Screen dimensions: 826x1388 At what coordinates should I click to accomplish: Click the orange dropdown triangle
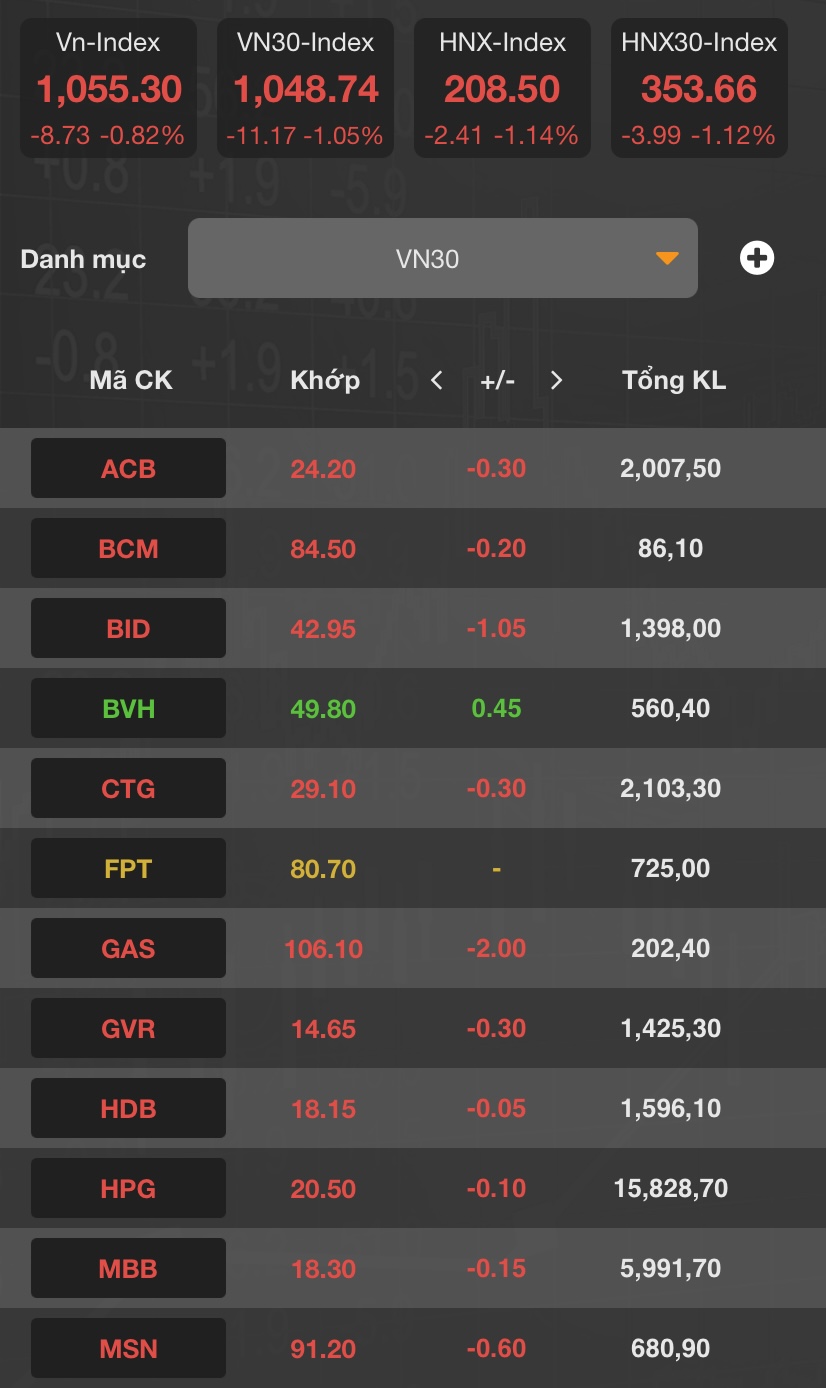click(667, 259)
